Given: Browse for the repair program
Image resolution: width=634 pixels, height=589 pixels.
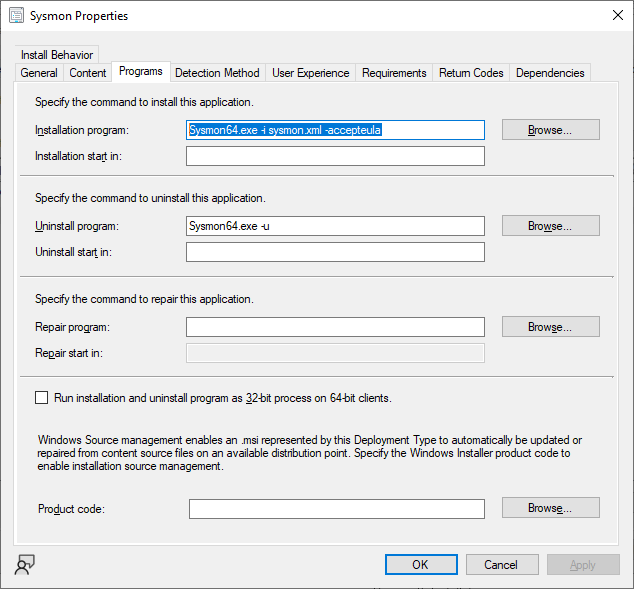Looking at the screenshot, I should pos(551,327).
